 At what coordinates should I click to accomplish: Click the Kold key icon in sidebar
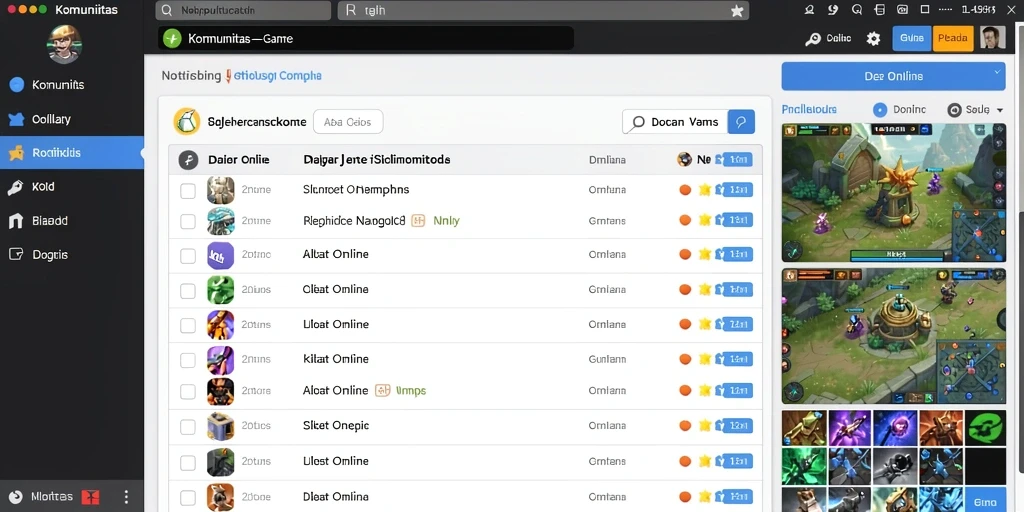pyautogui.click(x=16, y=187)
